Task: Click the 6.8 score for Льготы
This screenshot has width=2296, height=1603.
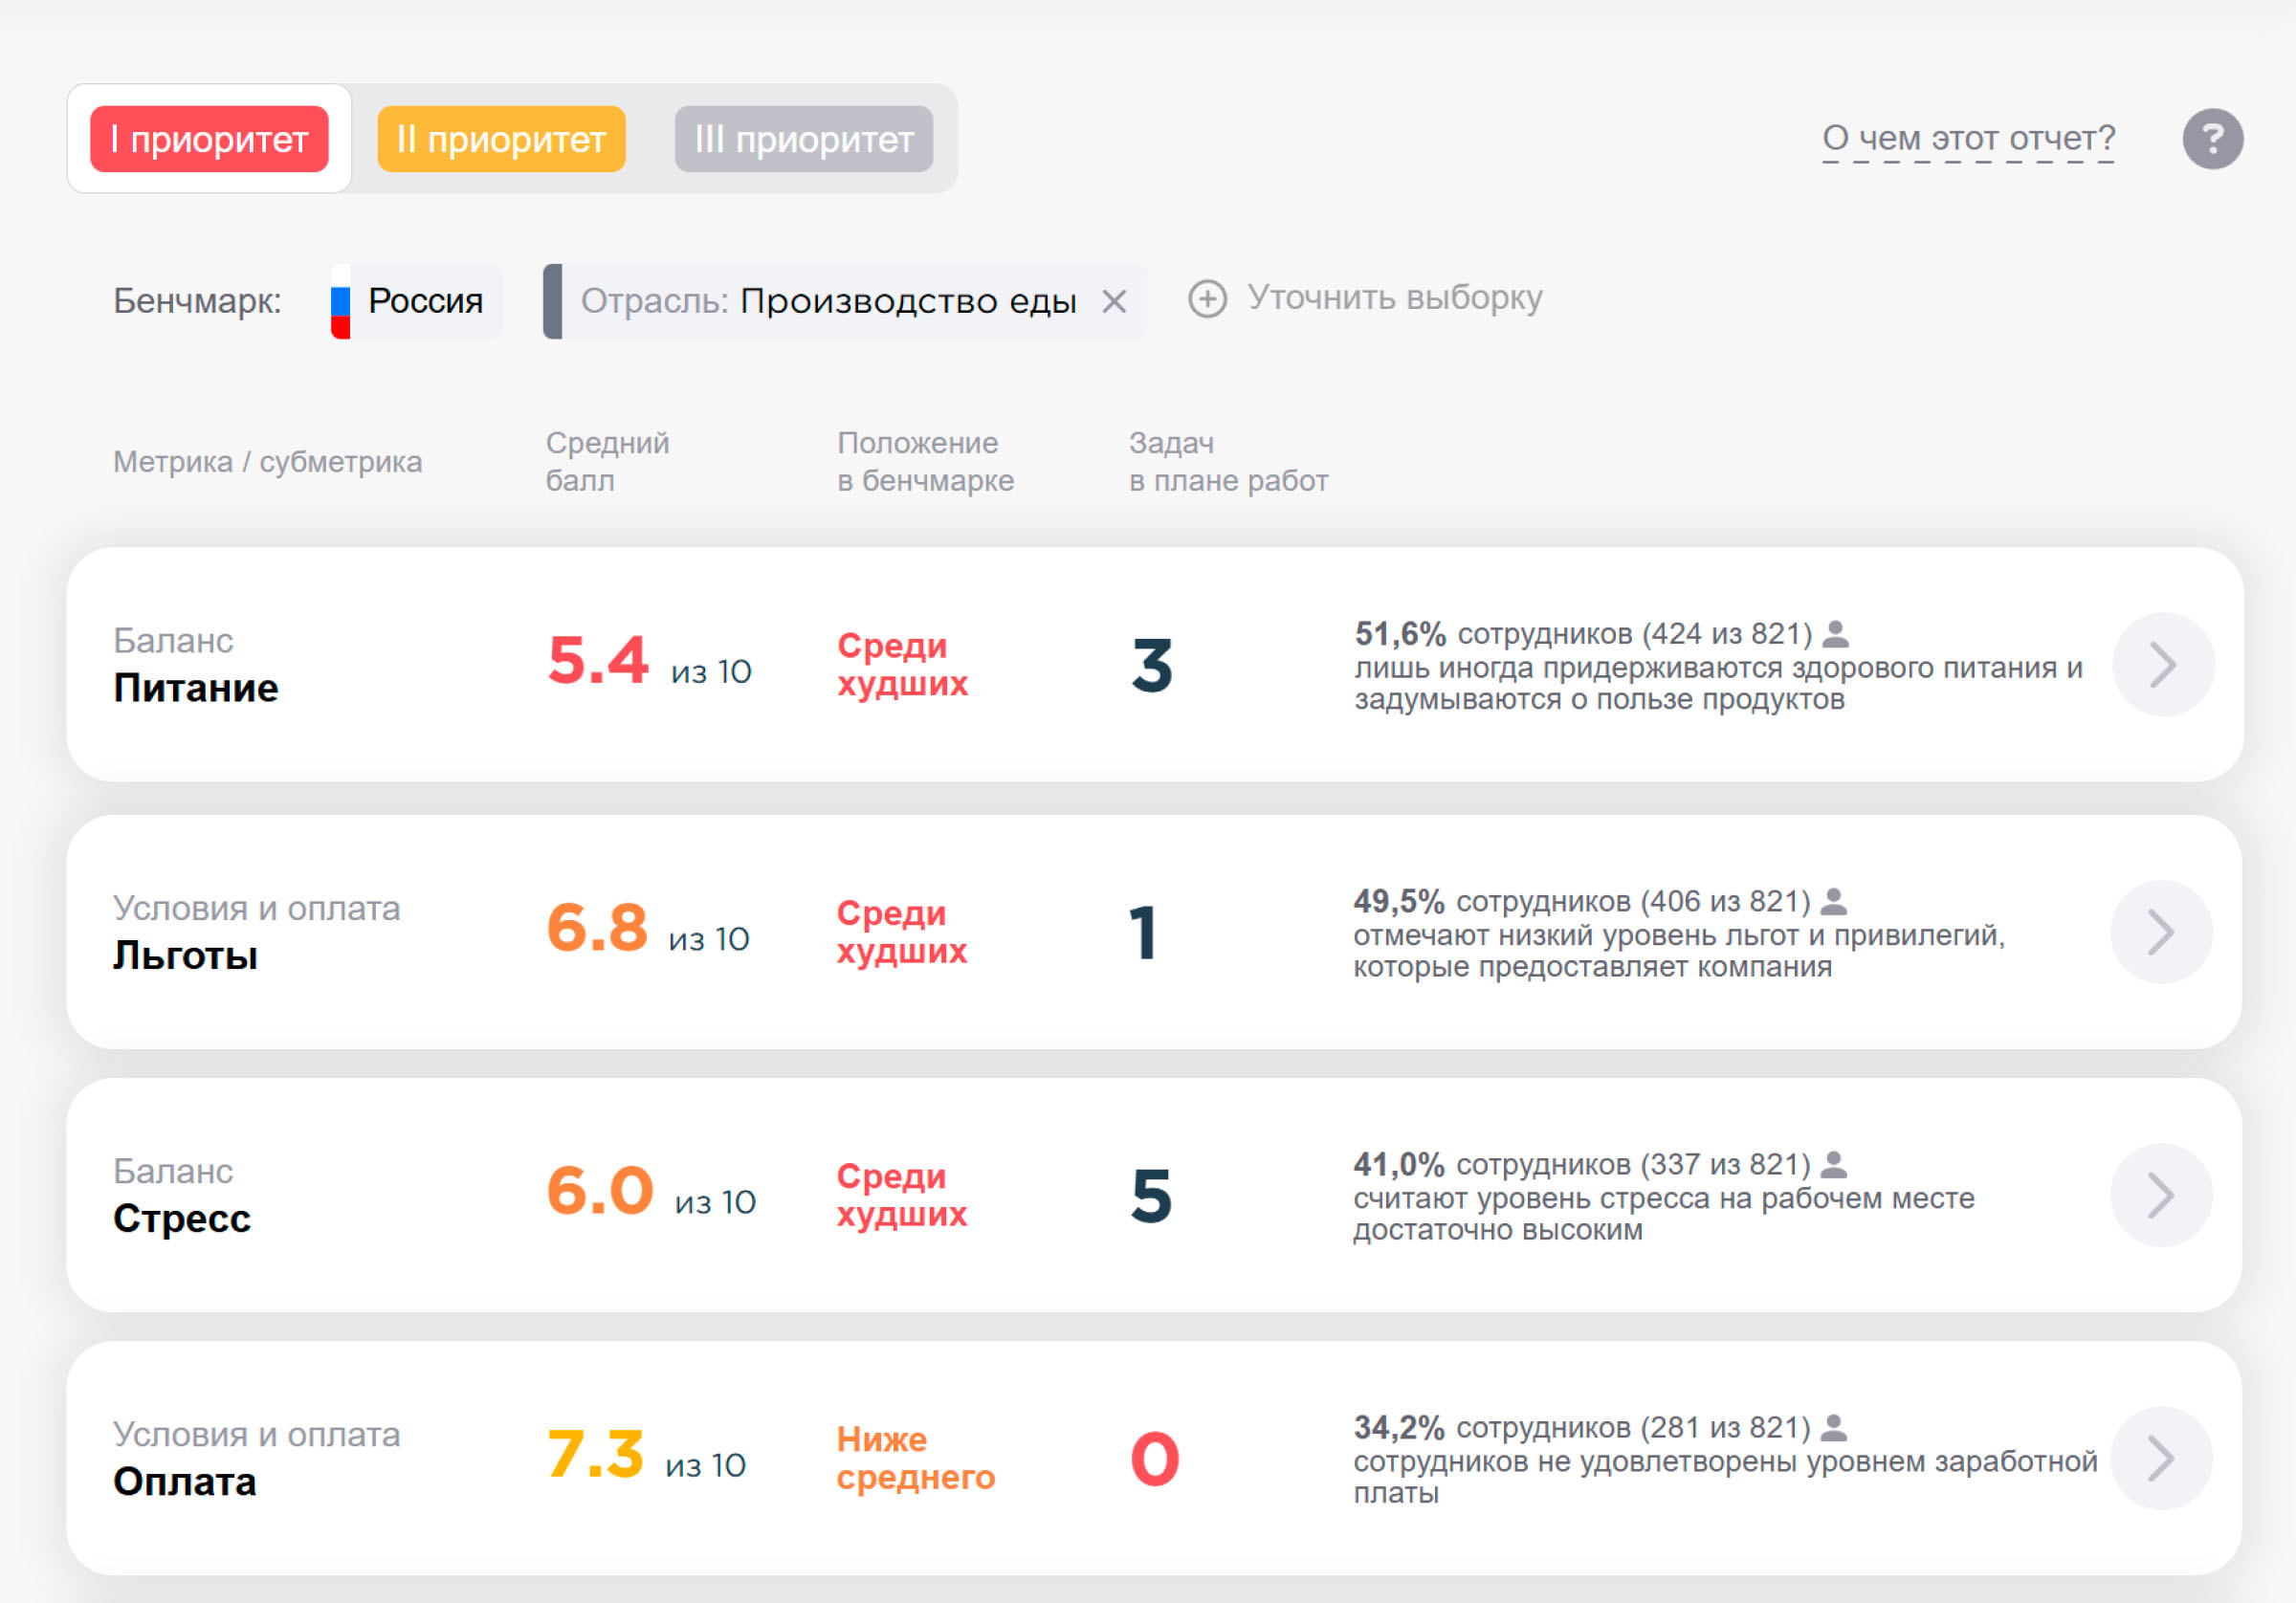Action: (598, 927)
